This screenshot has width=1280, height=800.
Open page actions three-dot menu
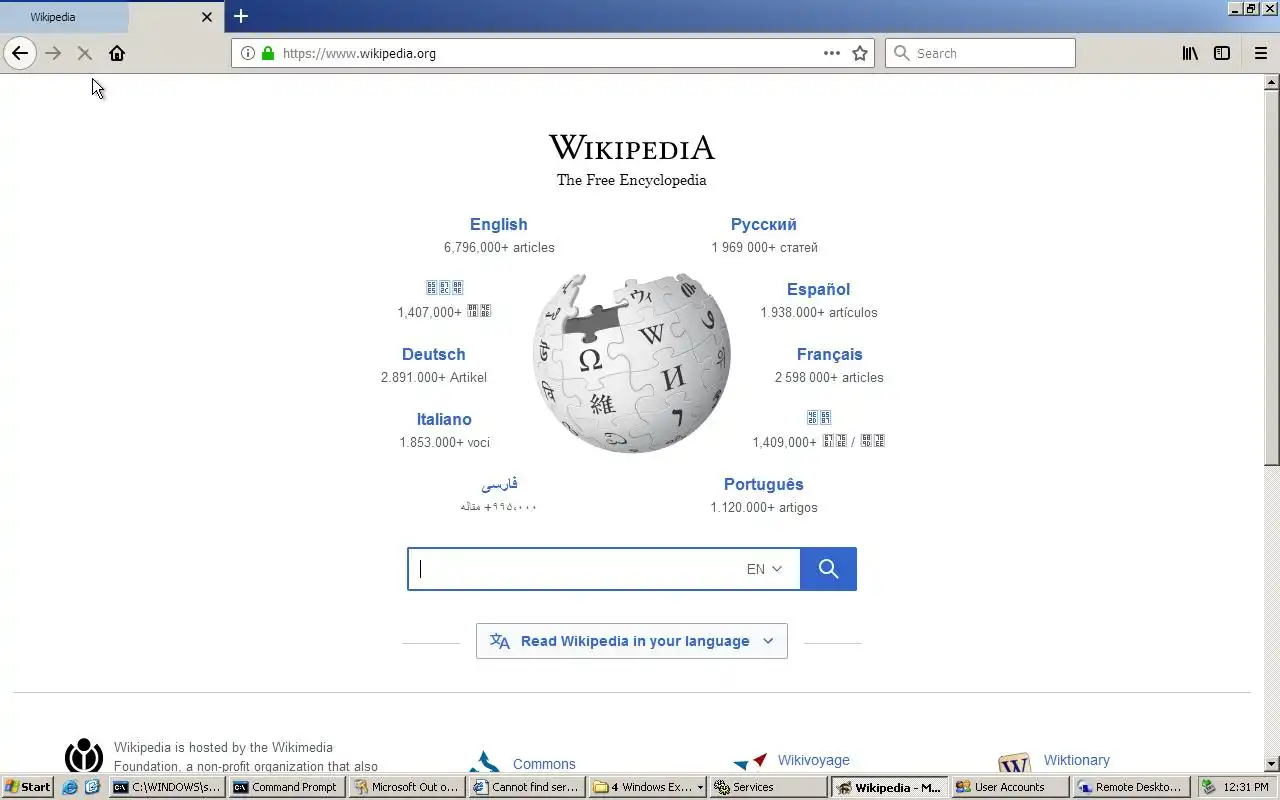[832, 53]
